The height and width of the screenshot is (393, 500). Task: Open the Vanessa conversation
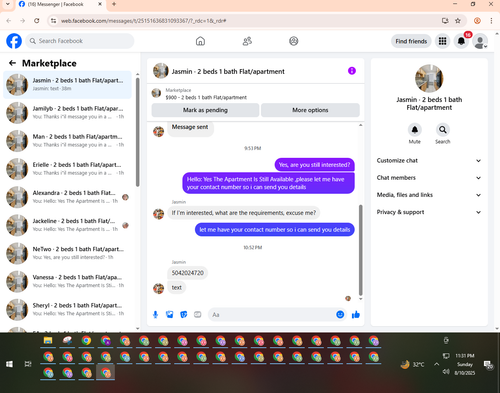(x=67, y=281)
